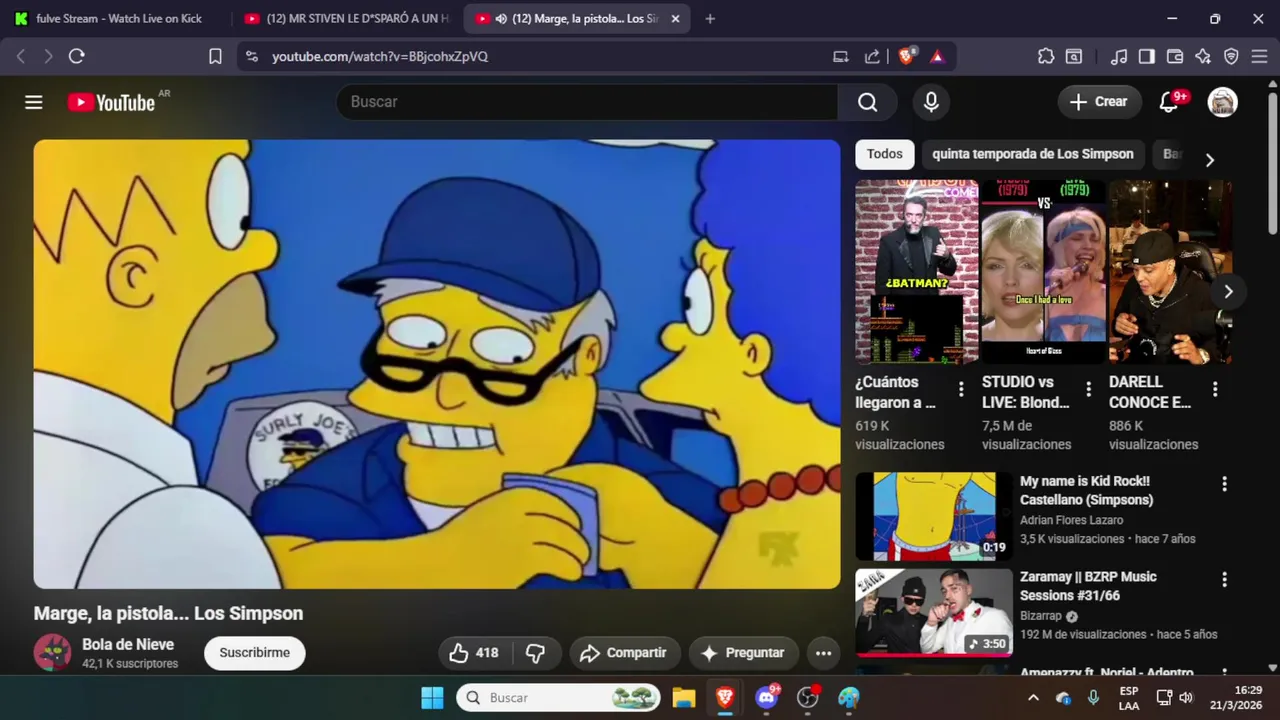Open more actions for the video

coord(823,653)
